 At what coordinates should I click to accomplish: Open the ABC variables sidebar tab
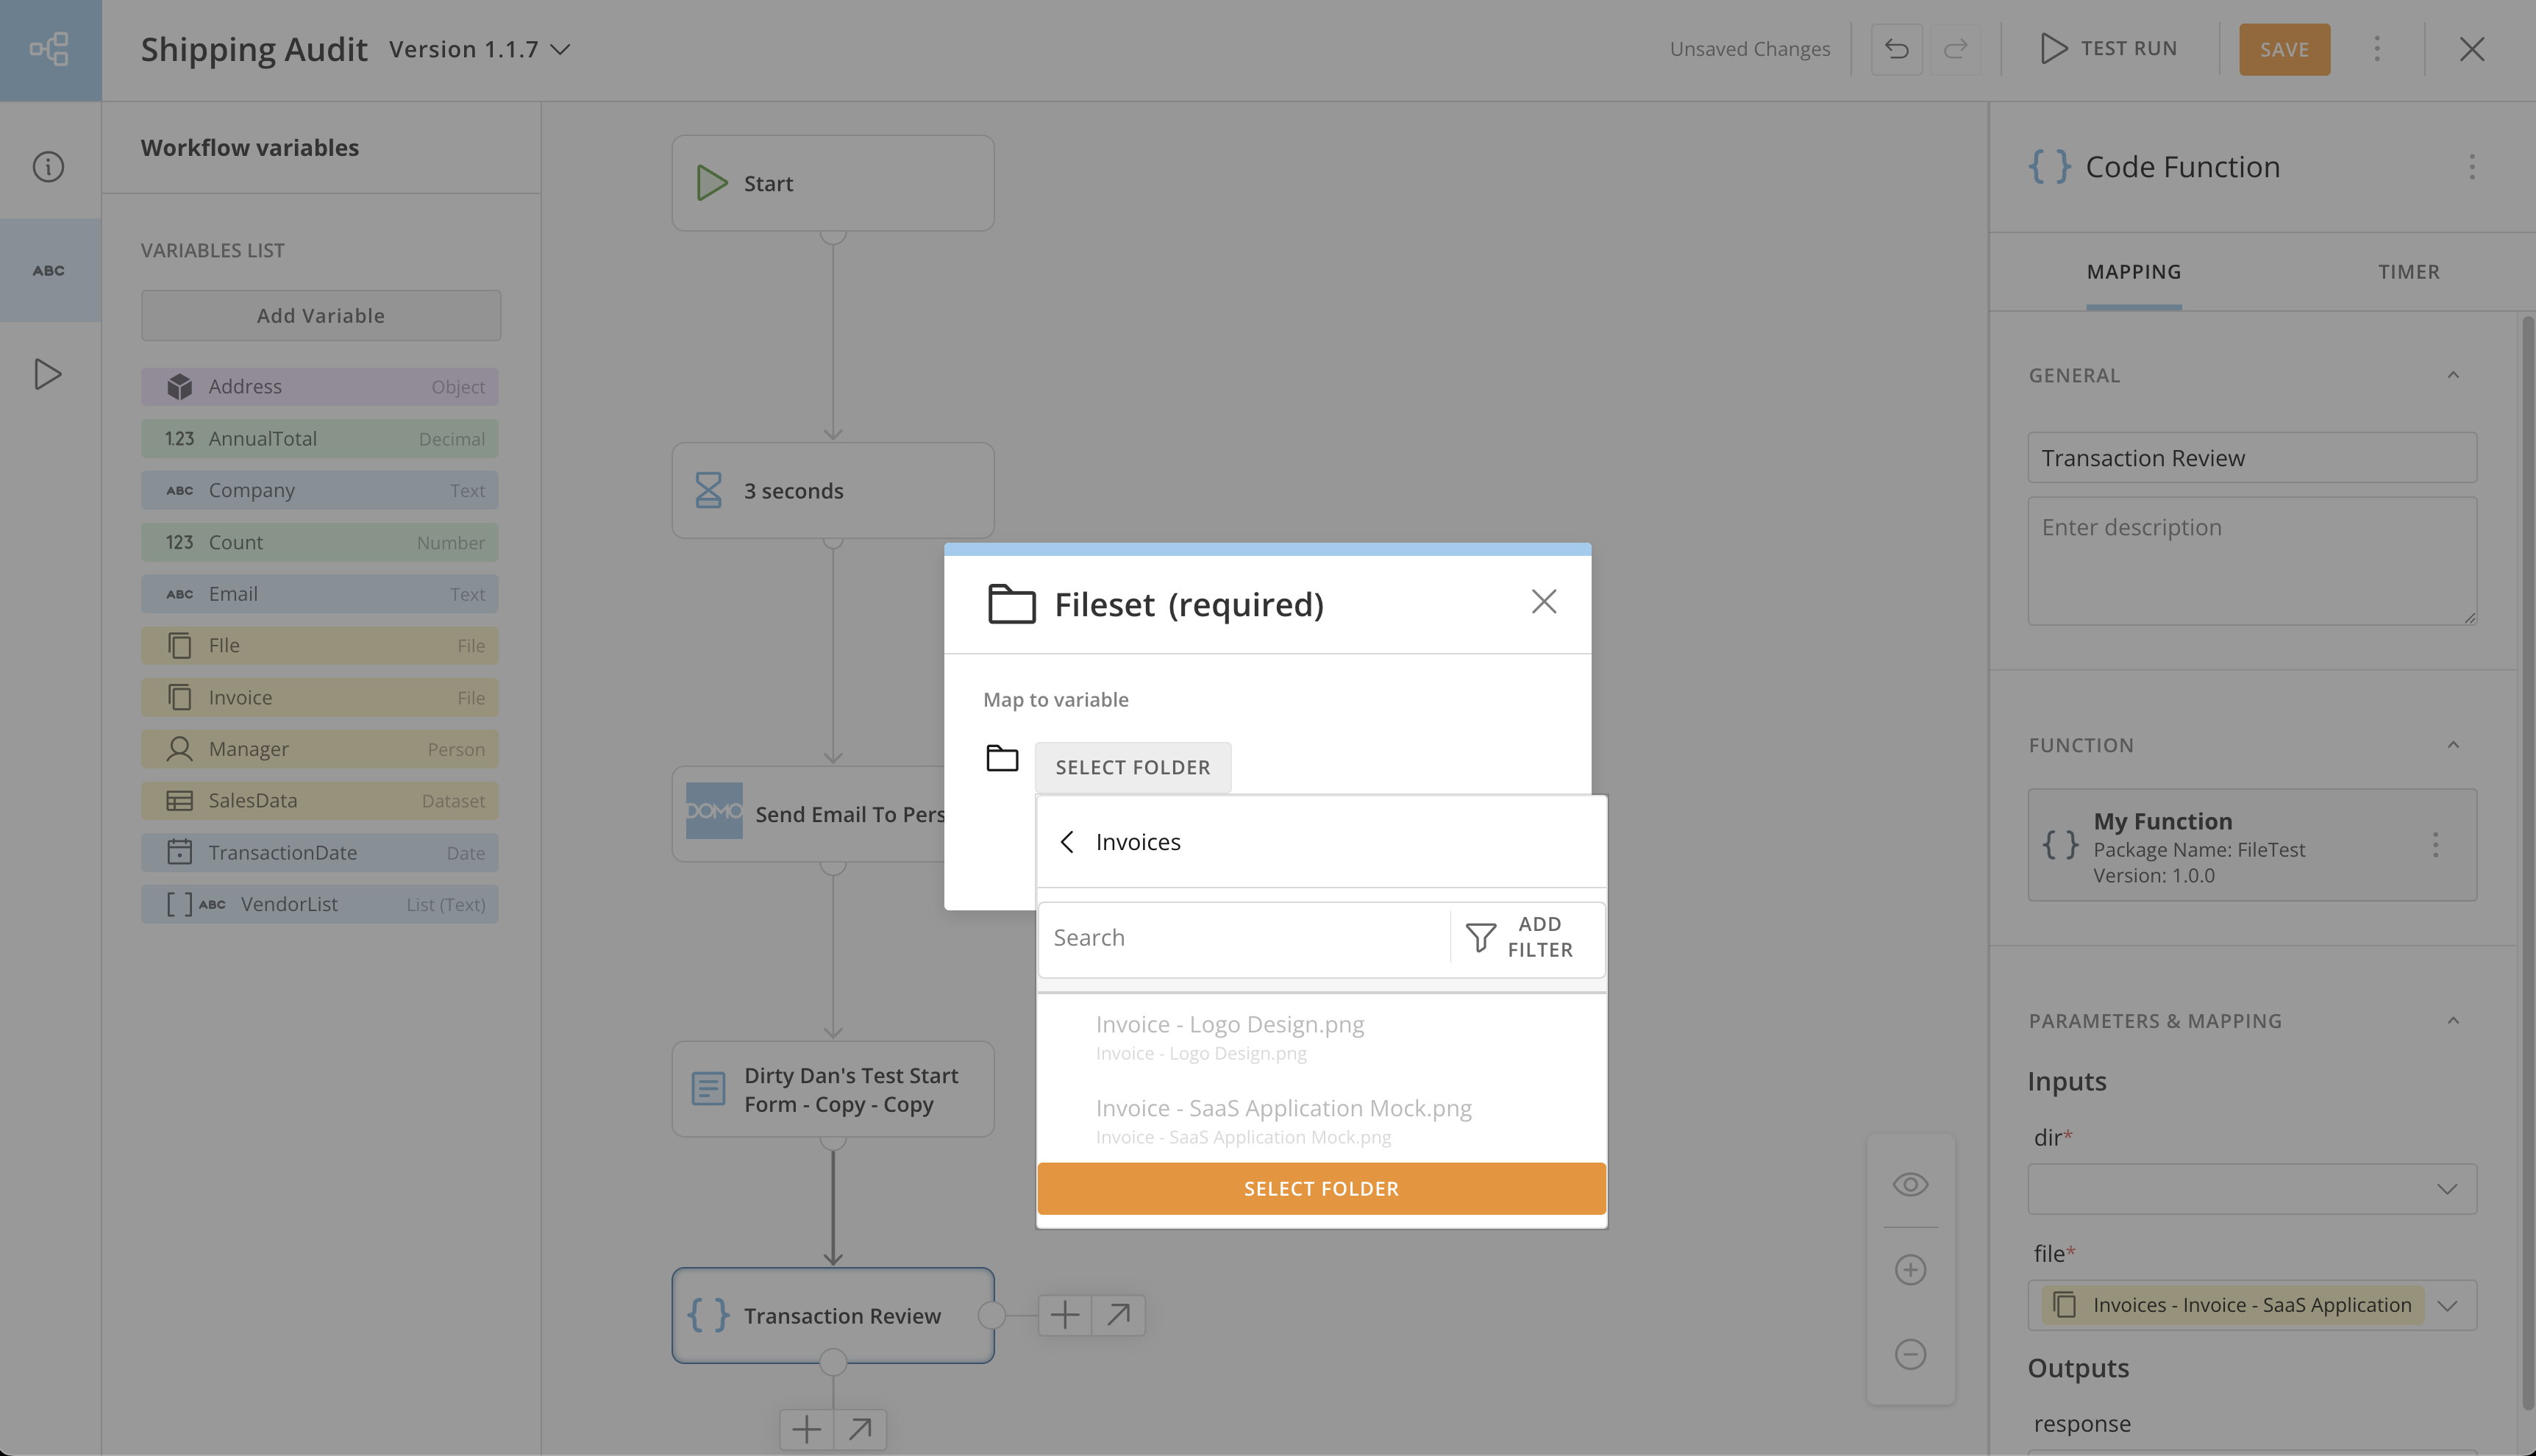[x=48, y=270]
